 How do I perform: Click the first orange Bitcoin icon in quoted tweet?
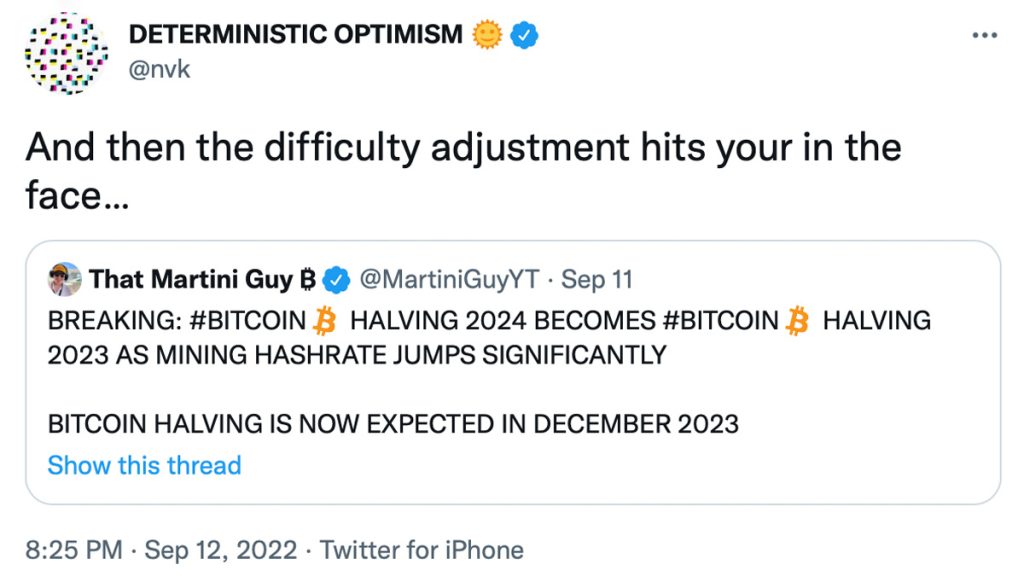323,321
